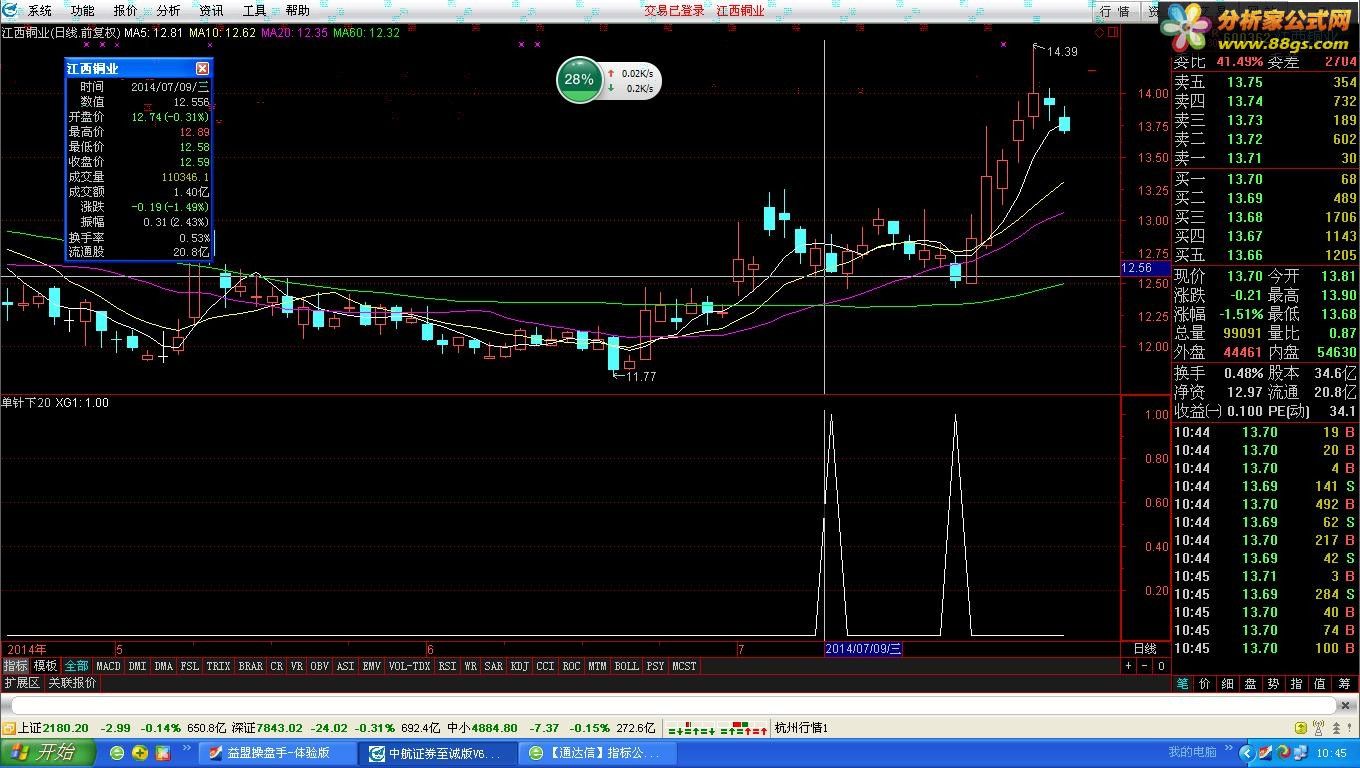Viewport: 1360px width, 768px height.
Task: Select the 全部 indicator tab
Action: pyautogui.click(x=77, y=666)
